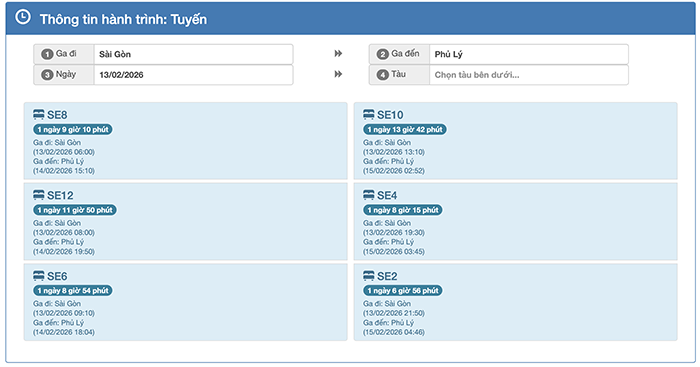This screenshot has height=367, width=700.
Task: Click the train icon next to SE12
Action: (39, 195)
